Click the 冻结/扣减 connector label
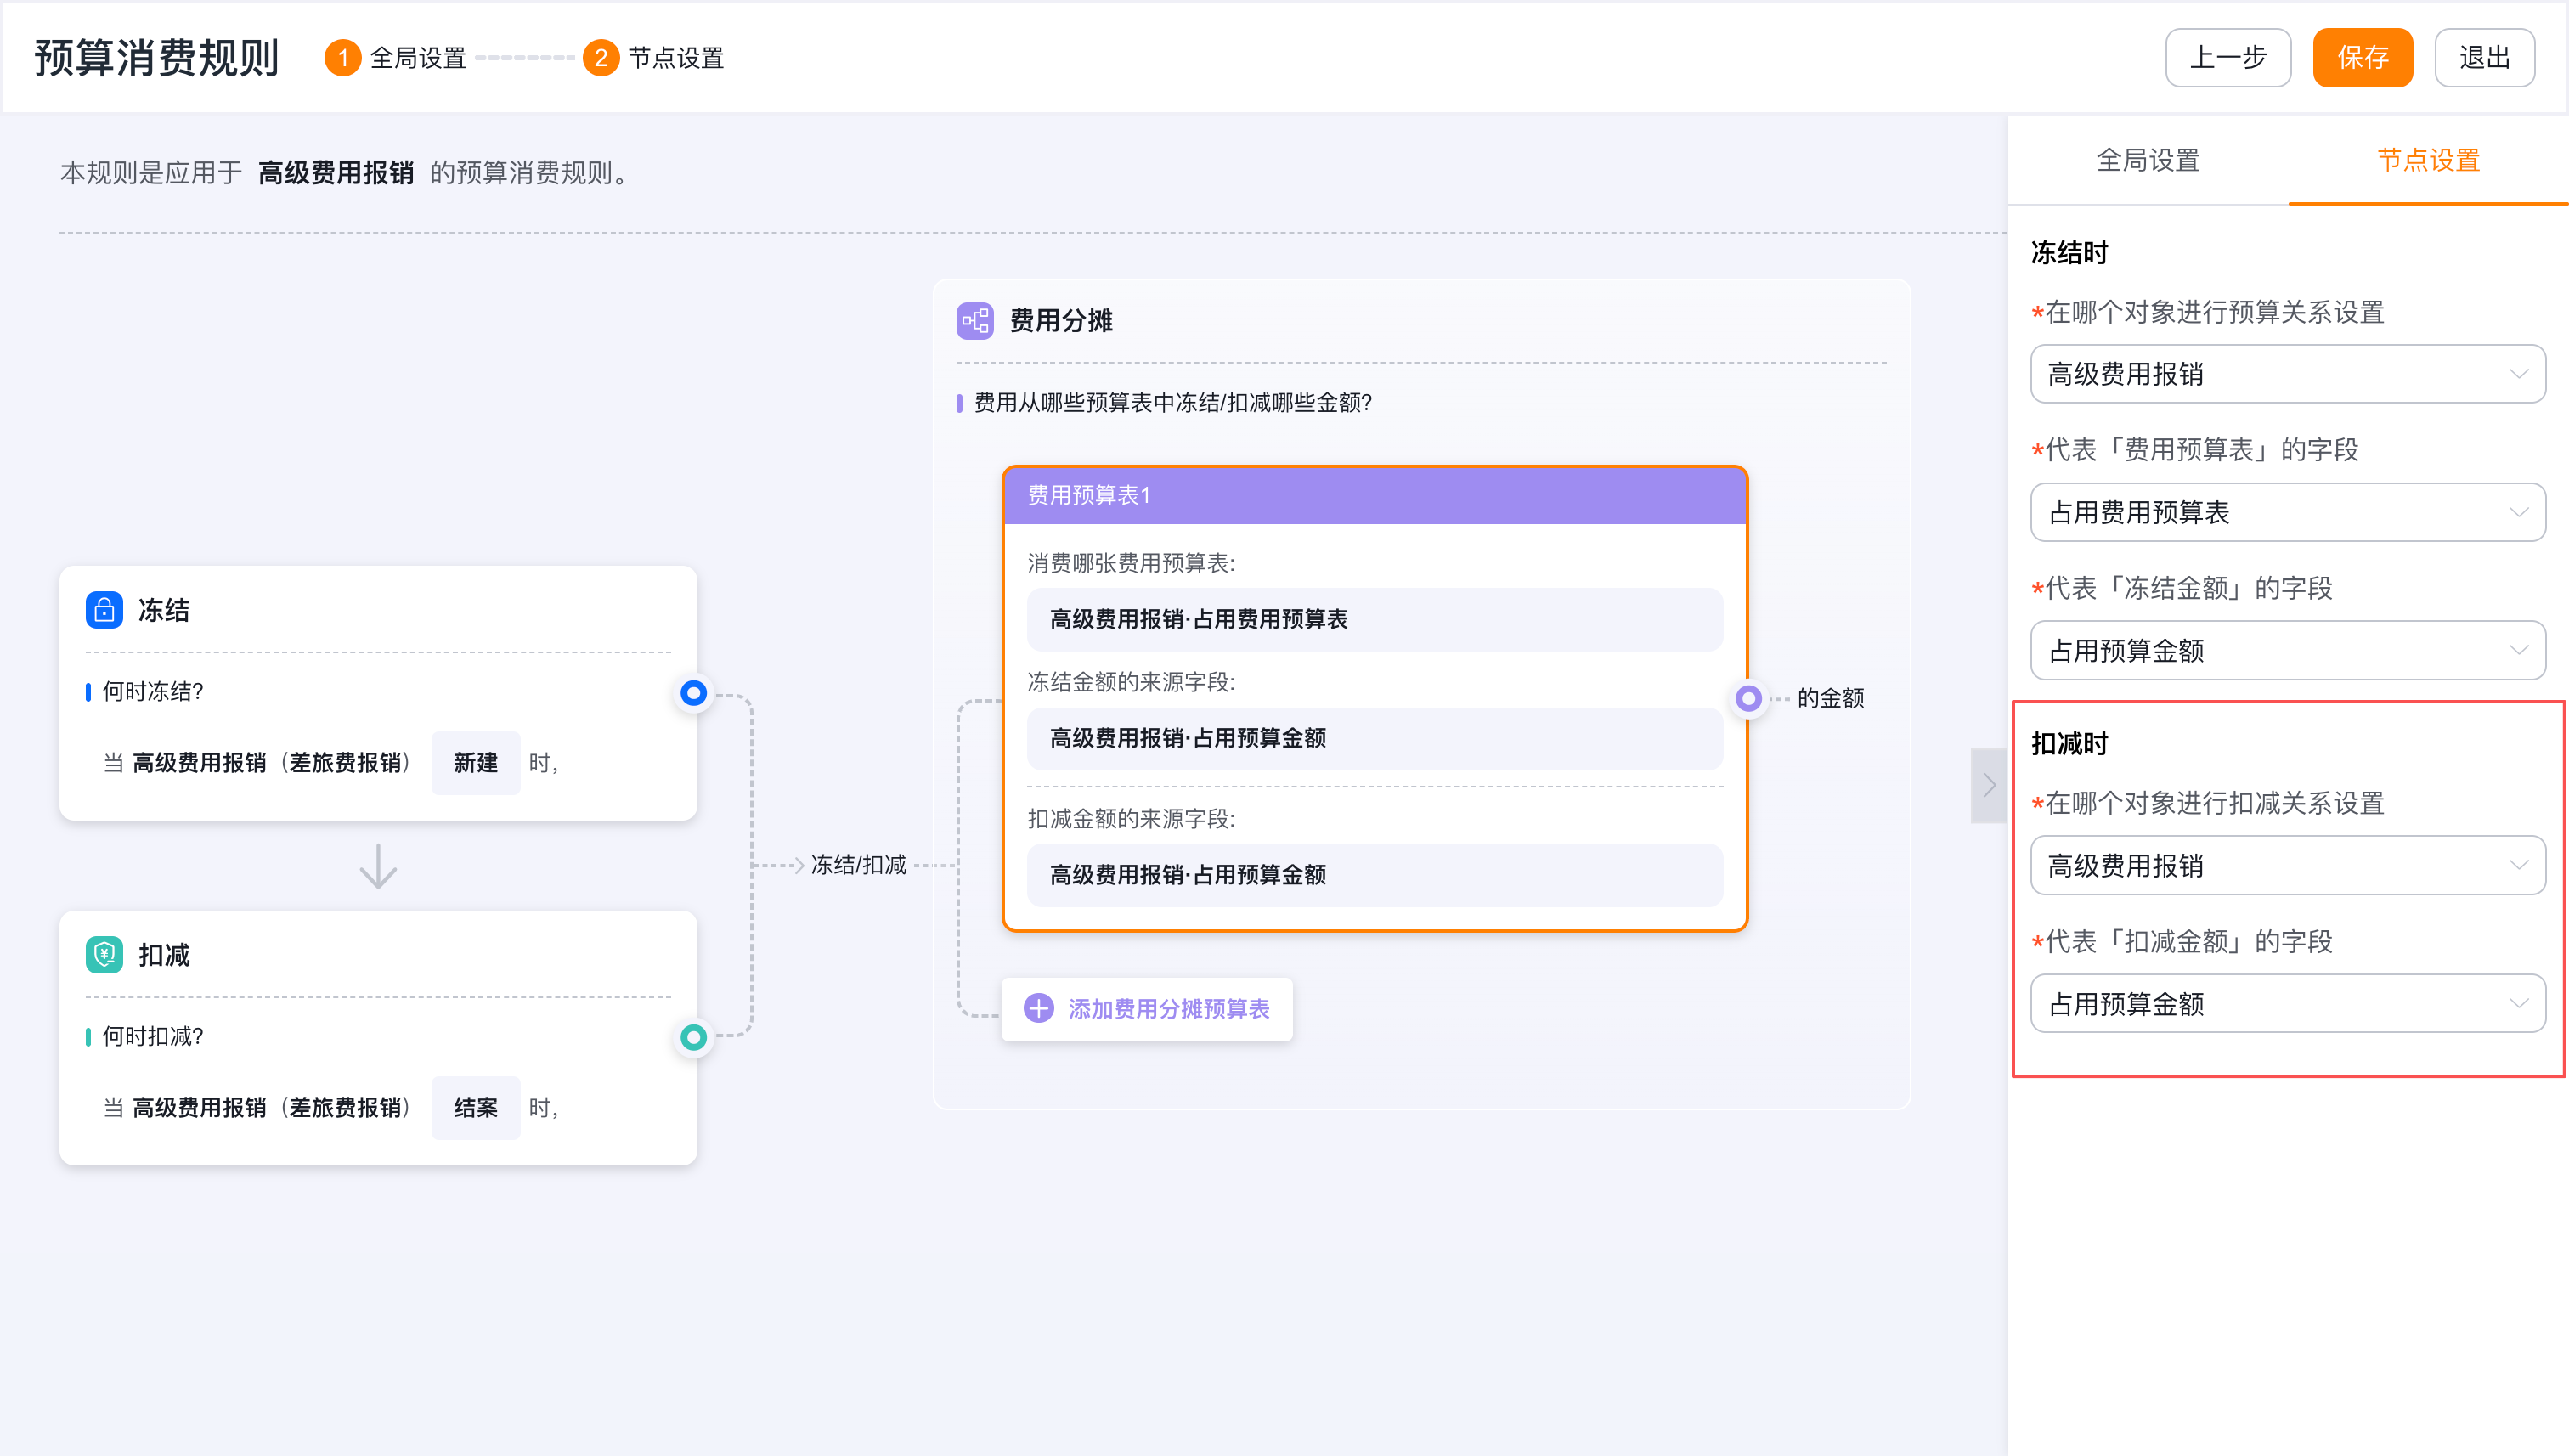The image size is (2569, 1456). pyautogui.click(x=858, y=864)
